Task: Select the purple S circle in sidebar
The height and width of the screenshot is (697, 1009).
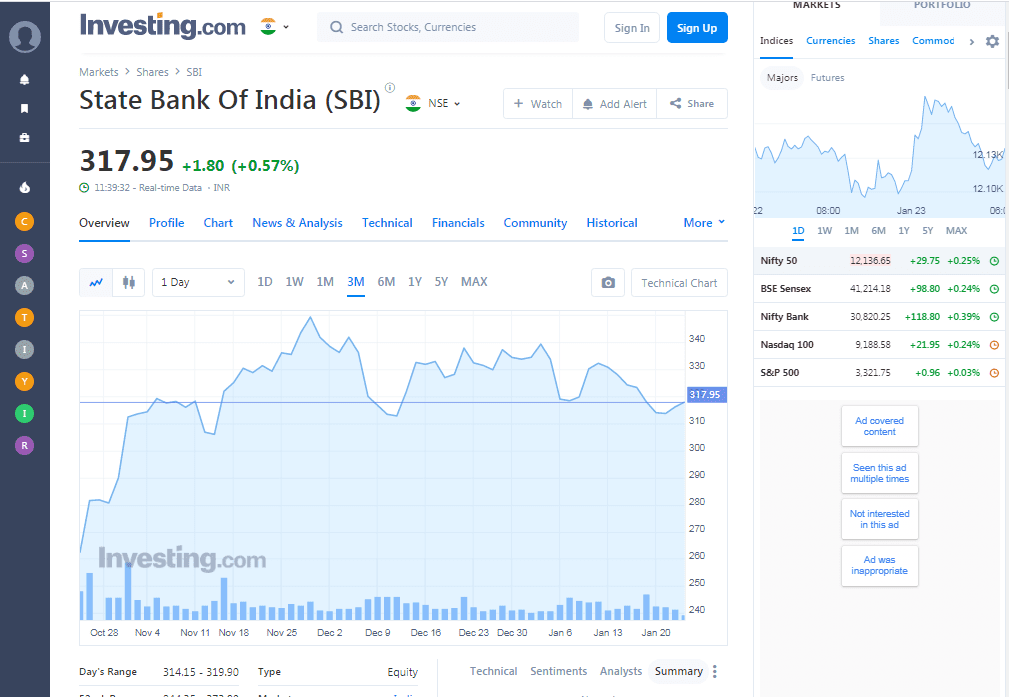Action: 24,254
